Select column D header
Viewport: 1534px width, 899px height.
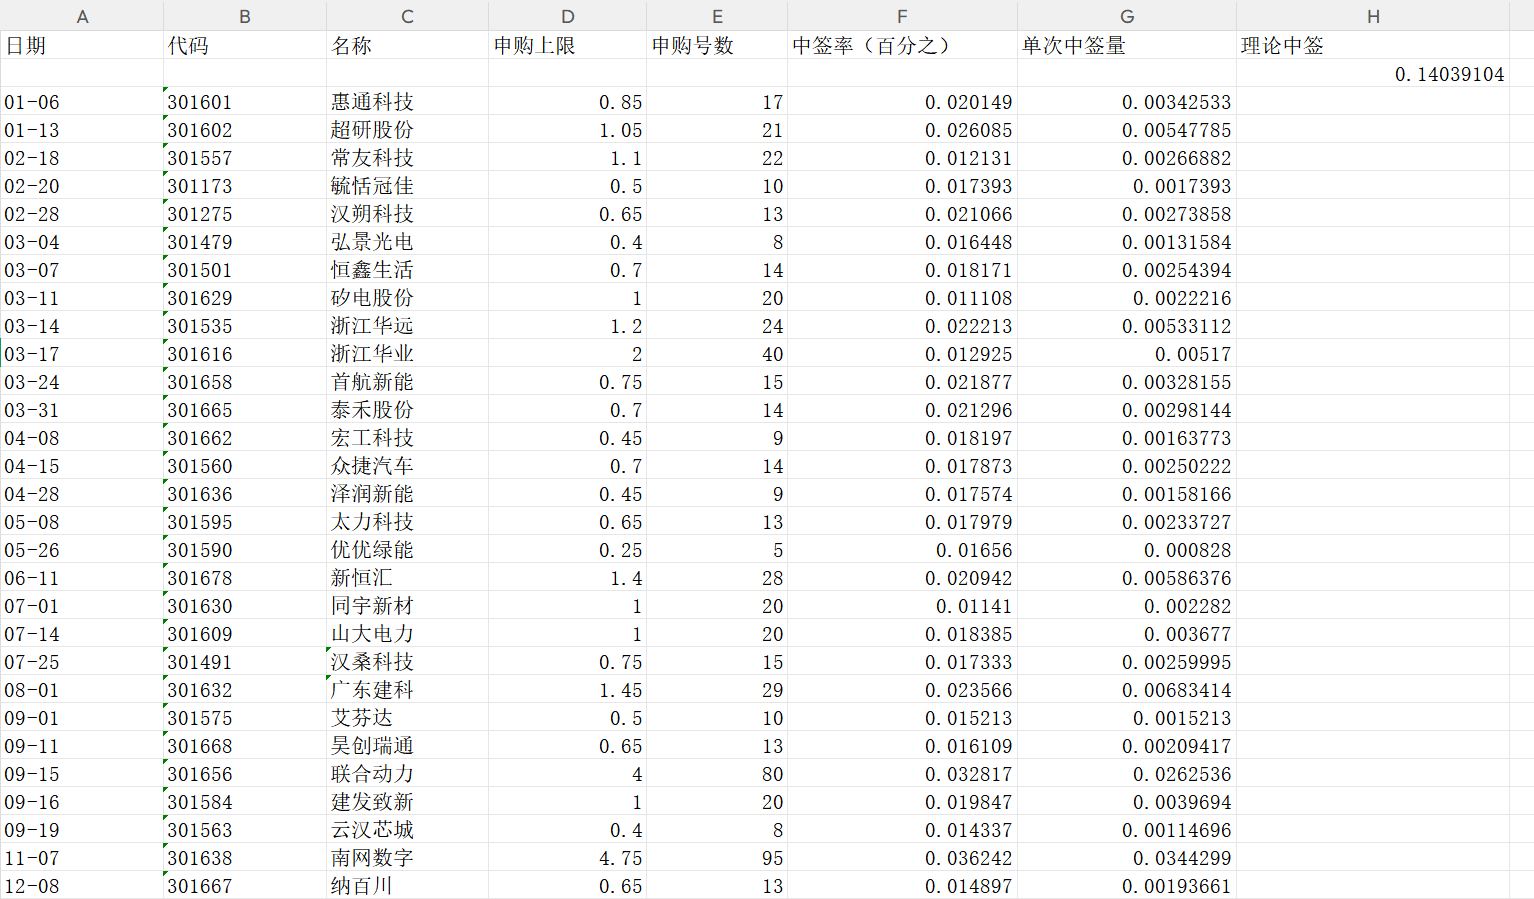point(568,16)
